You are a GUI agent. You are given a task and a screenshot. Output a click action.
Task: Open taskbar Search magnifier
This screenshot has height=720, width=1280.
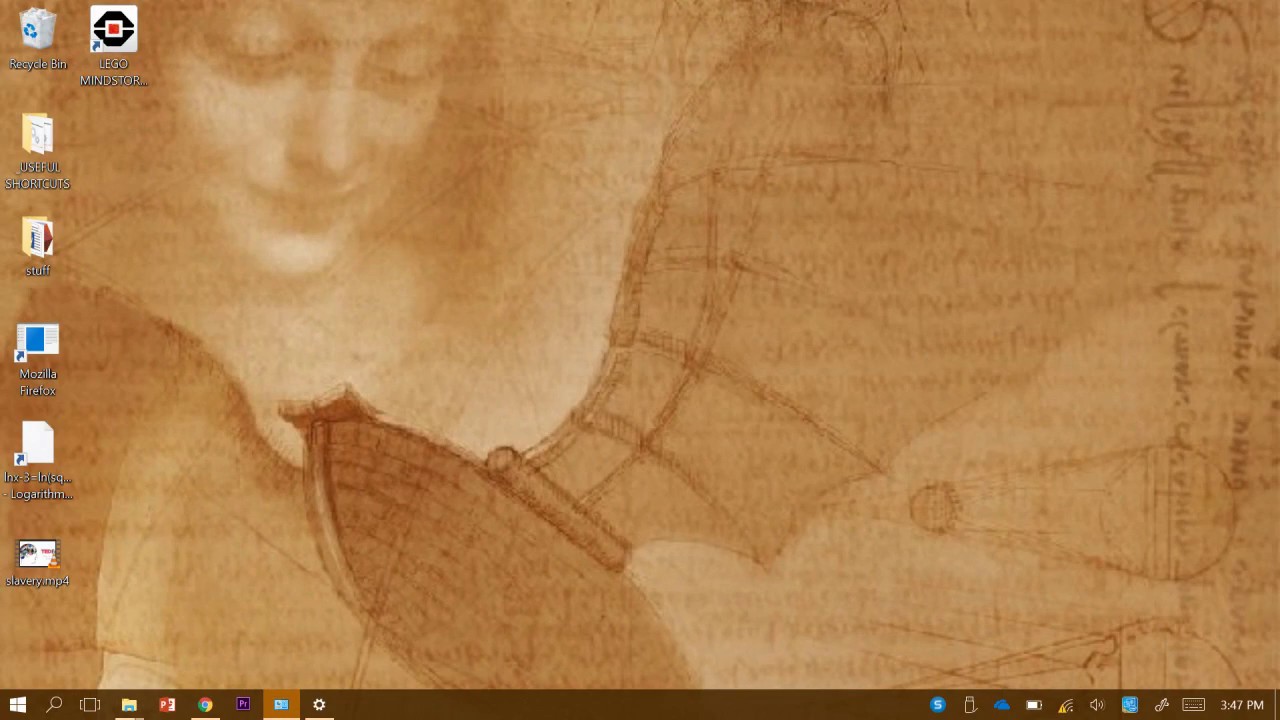(54, 705)
